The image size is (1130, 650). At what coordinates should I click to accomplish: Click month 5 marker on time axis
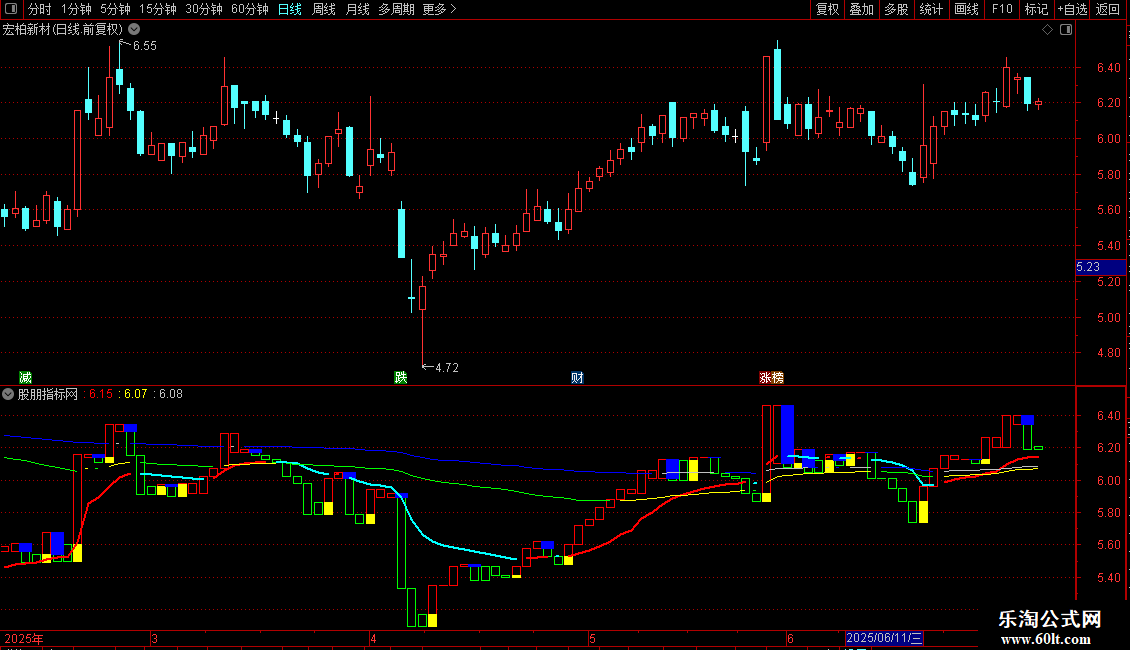592,638
